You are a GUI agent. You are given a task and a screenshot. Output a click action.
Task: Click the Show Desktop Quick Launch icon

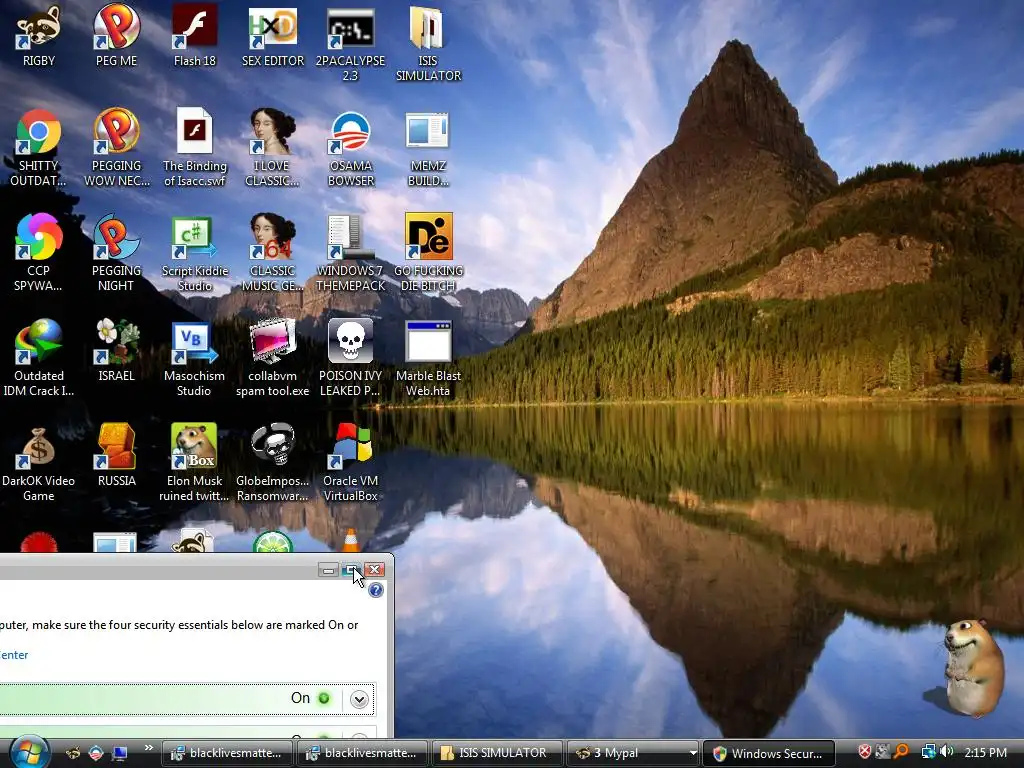click(120, 753)
